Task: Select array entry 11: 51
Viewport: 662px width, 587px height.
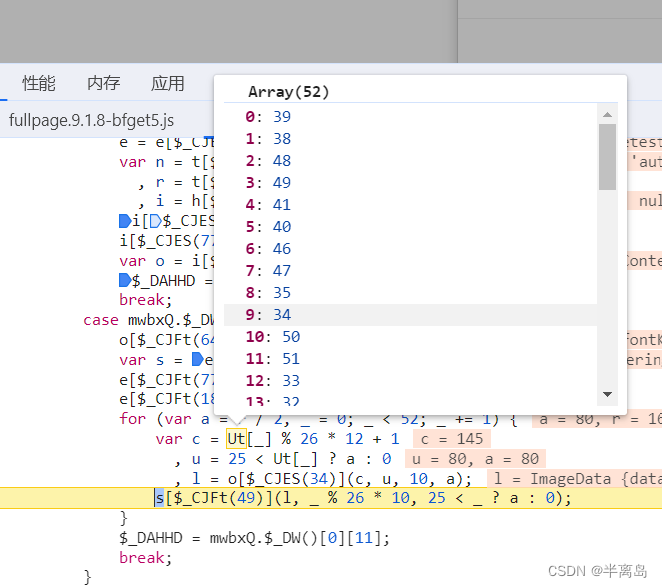Action: tap(410, 359)
